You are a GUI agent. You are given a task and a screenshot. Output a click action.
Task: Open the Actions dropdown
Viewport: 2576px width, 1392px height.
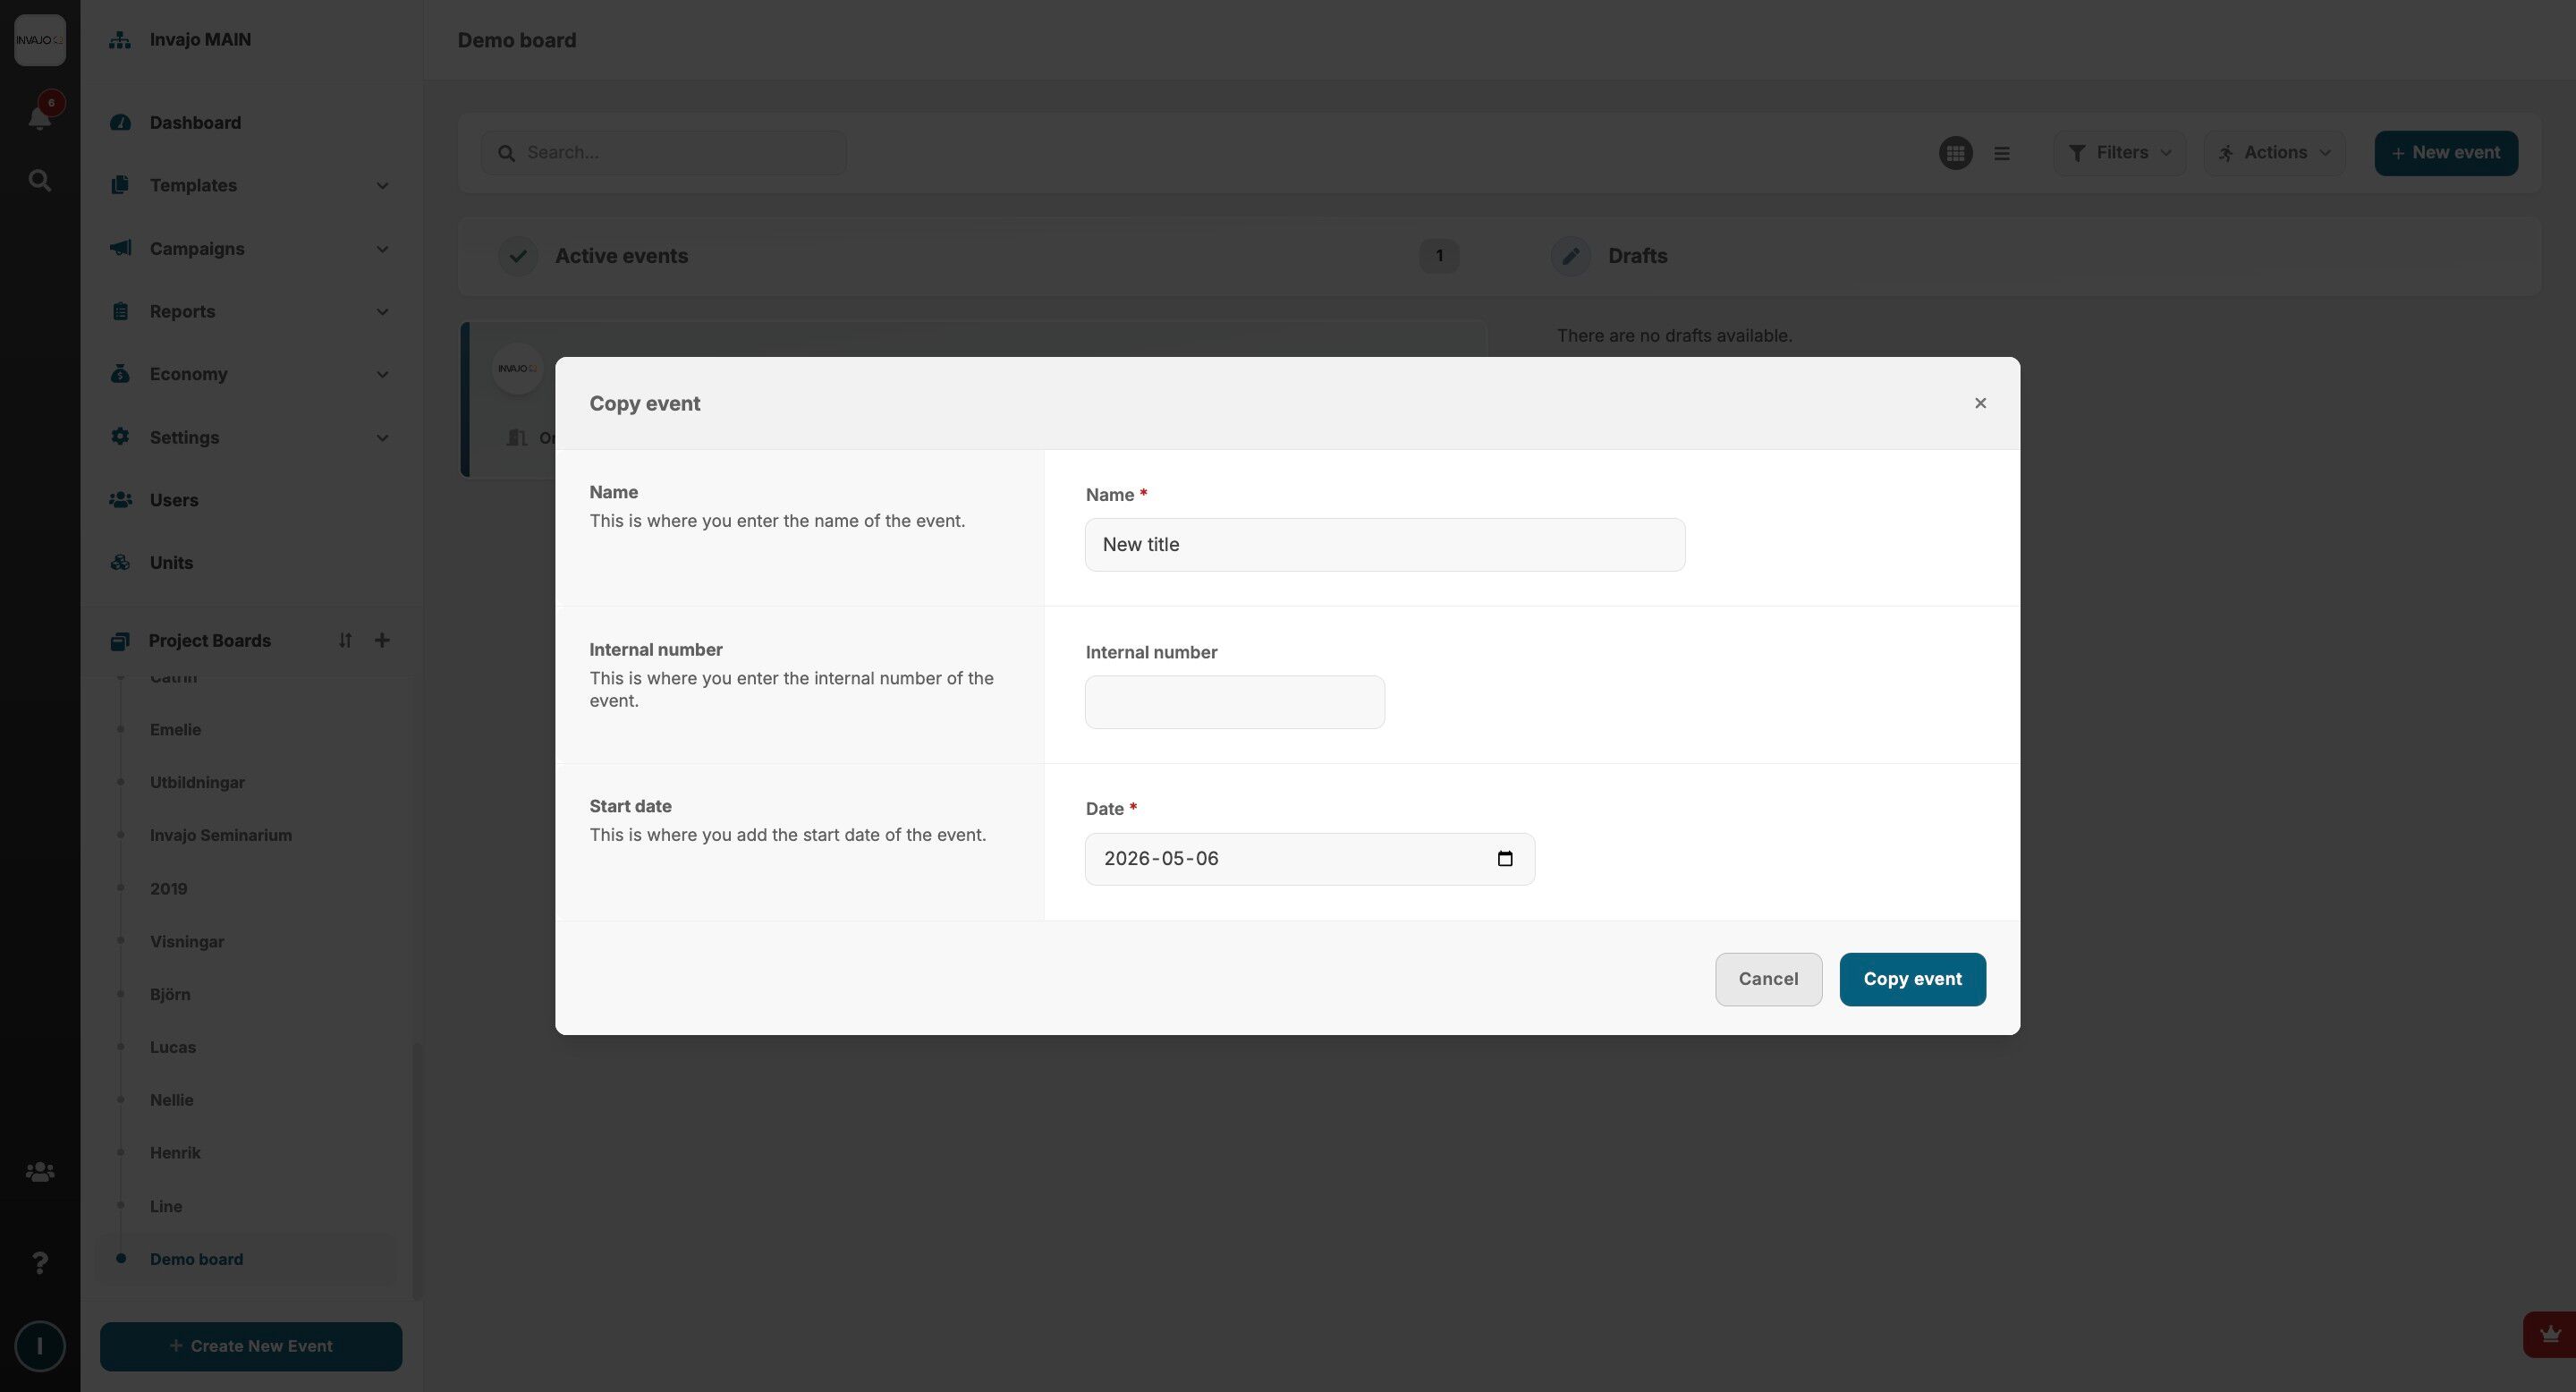[x=2274, y=153]
